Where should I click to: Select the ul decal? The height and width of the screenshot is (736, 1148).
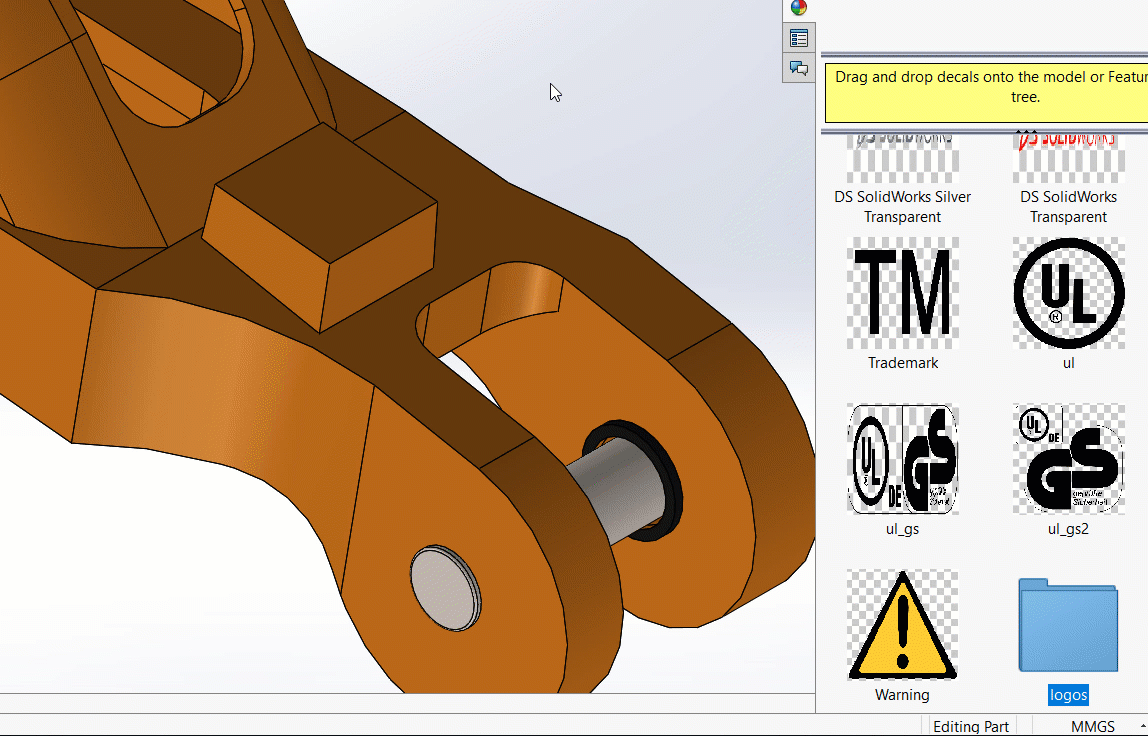point(1067,292)
